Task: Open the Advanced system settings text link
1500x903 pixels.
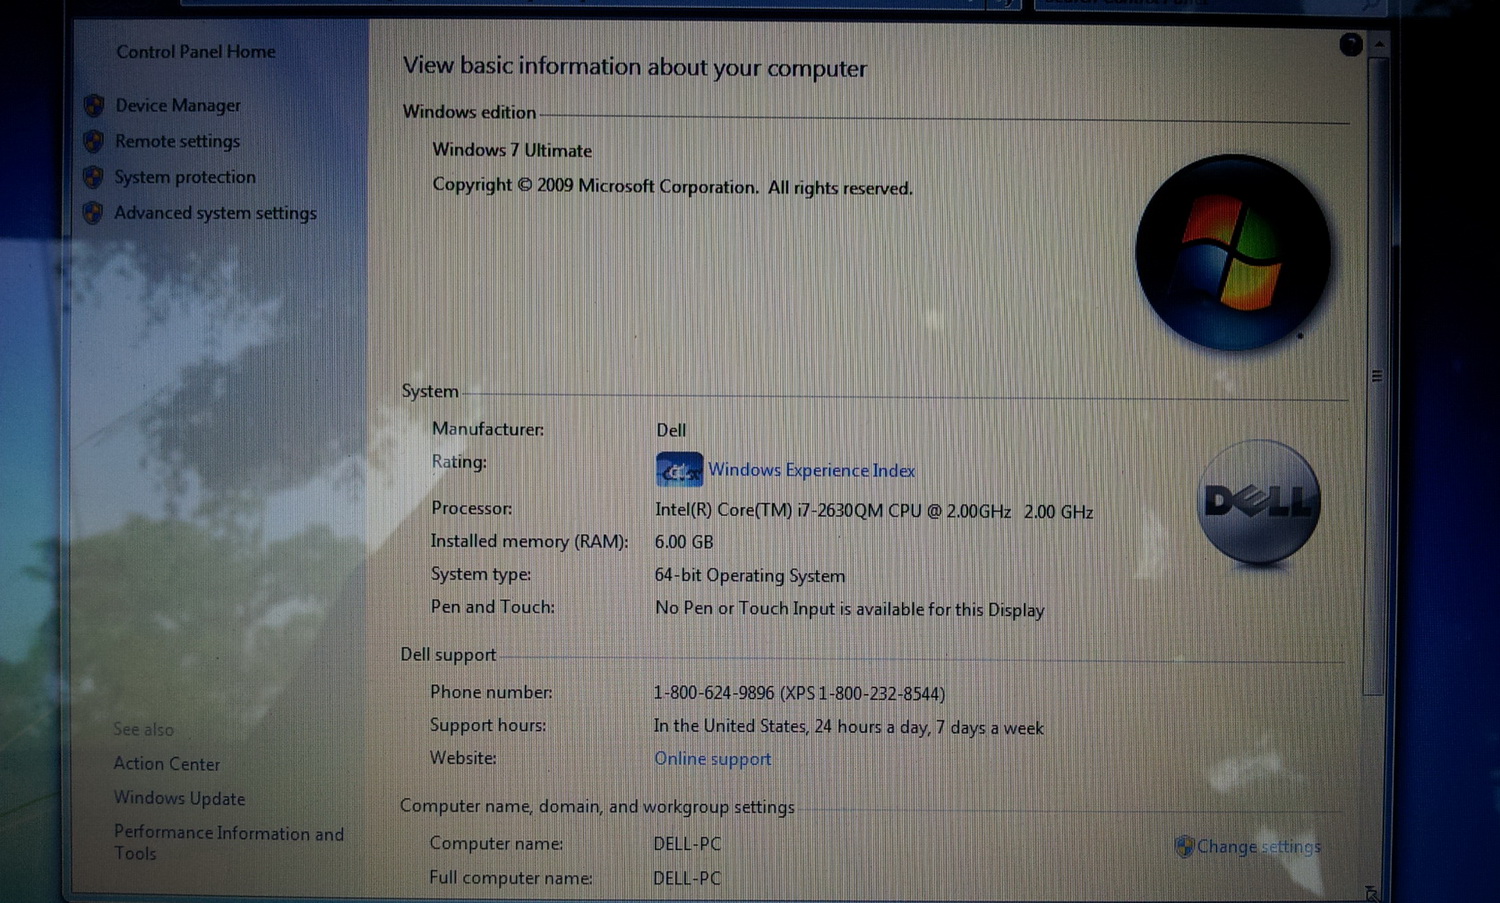Action: tap(215, 213)
